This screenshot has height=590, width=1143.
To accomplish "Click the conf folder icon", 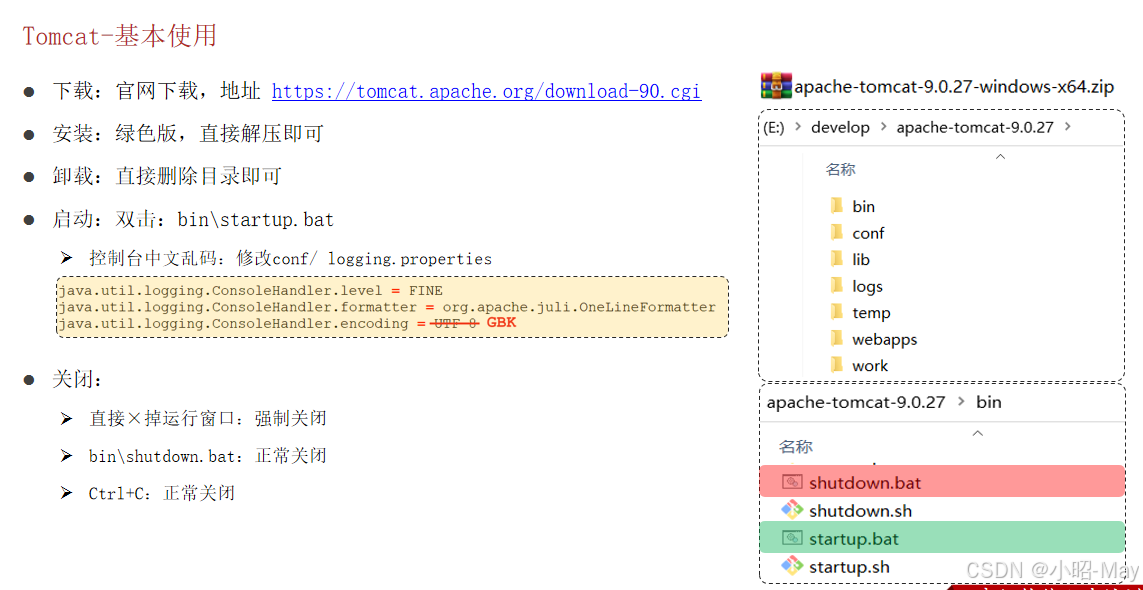I will point(837,233).
